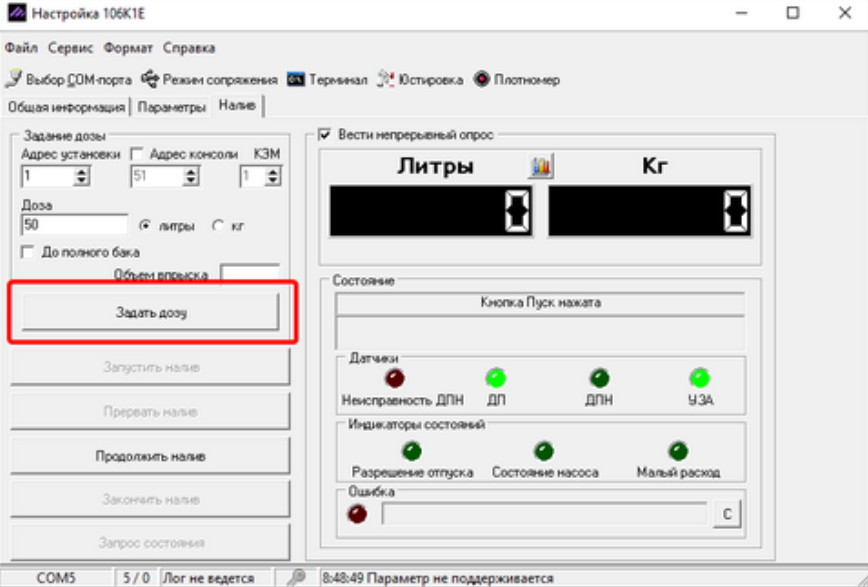
Task: Click the Состояние насоса indicator lamp
Action: tap(544, 451)
